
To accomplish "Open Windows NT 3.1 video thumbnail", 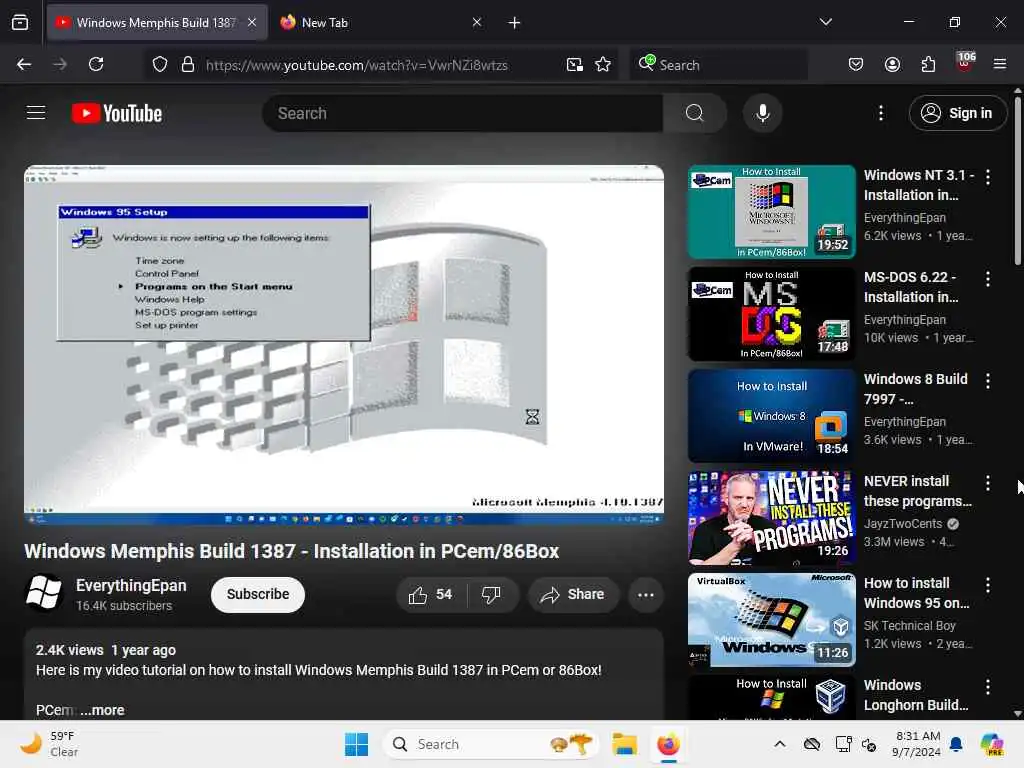I will coord(771,212).
